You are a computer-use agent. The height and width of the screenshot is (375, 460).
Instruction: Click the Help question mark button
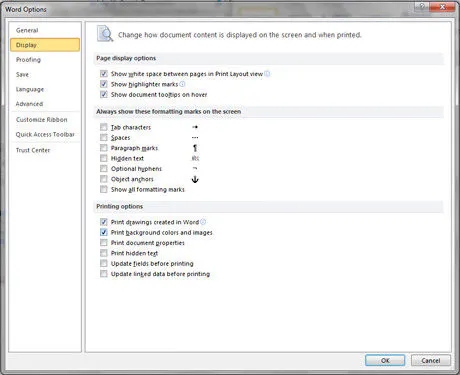pos(422,6)
